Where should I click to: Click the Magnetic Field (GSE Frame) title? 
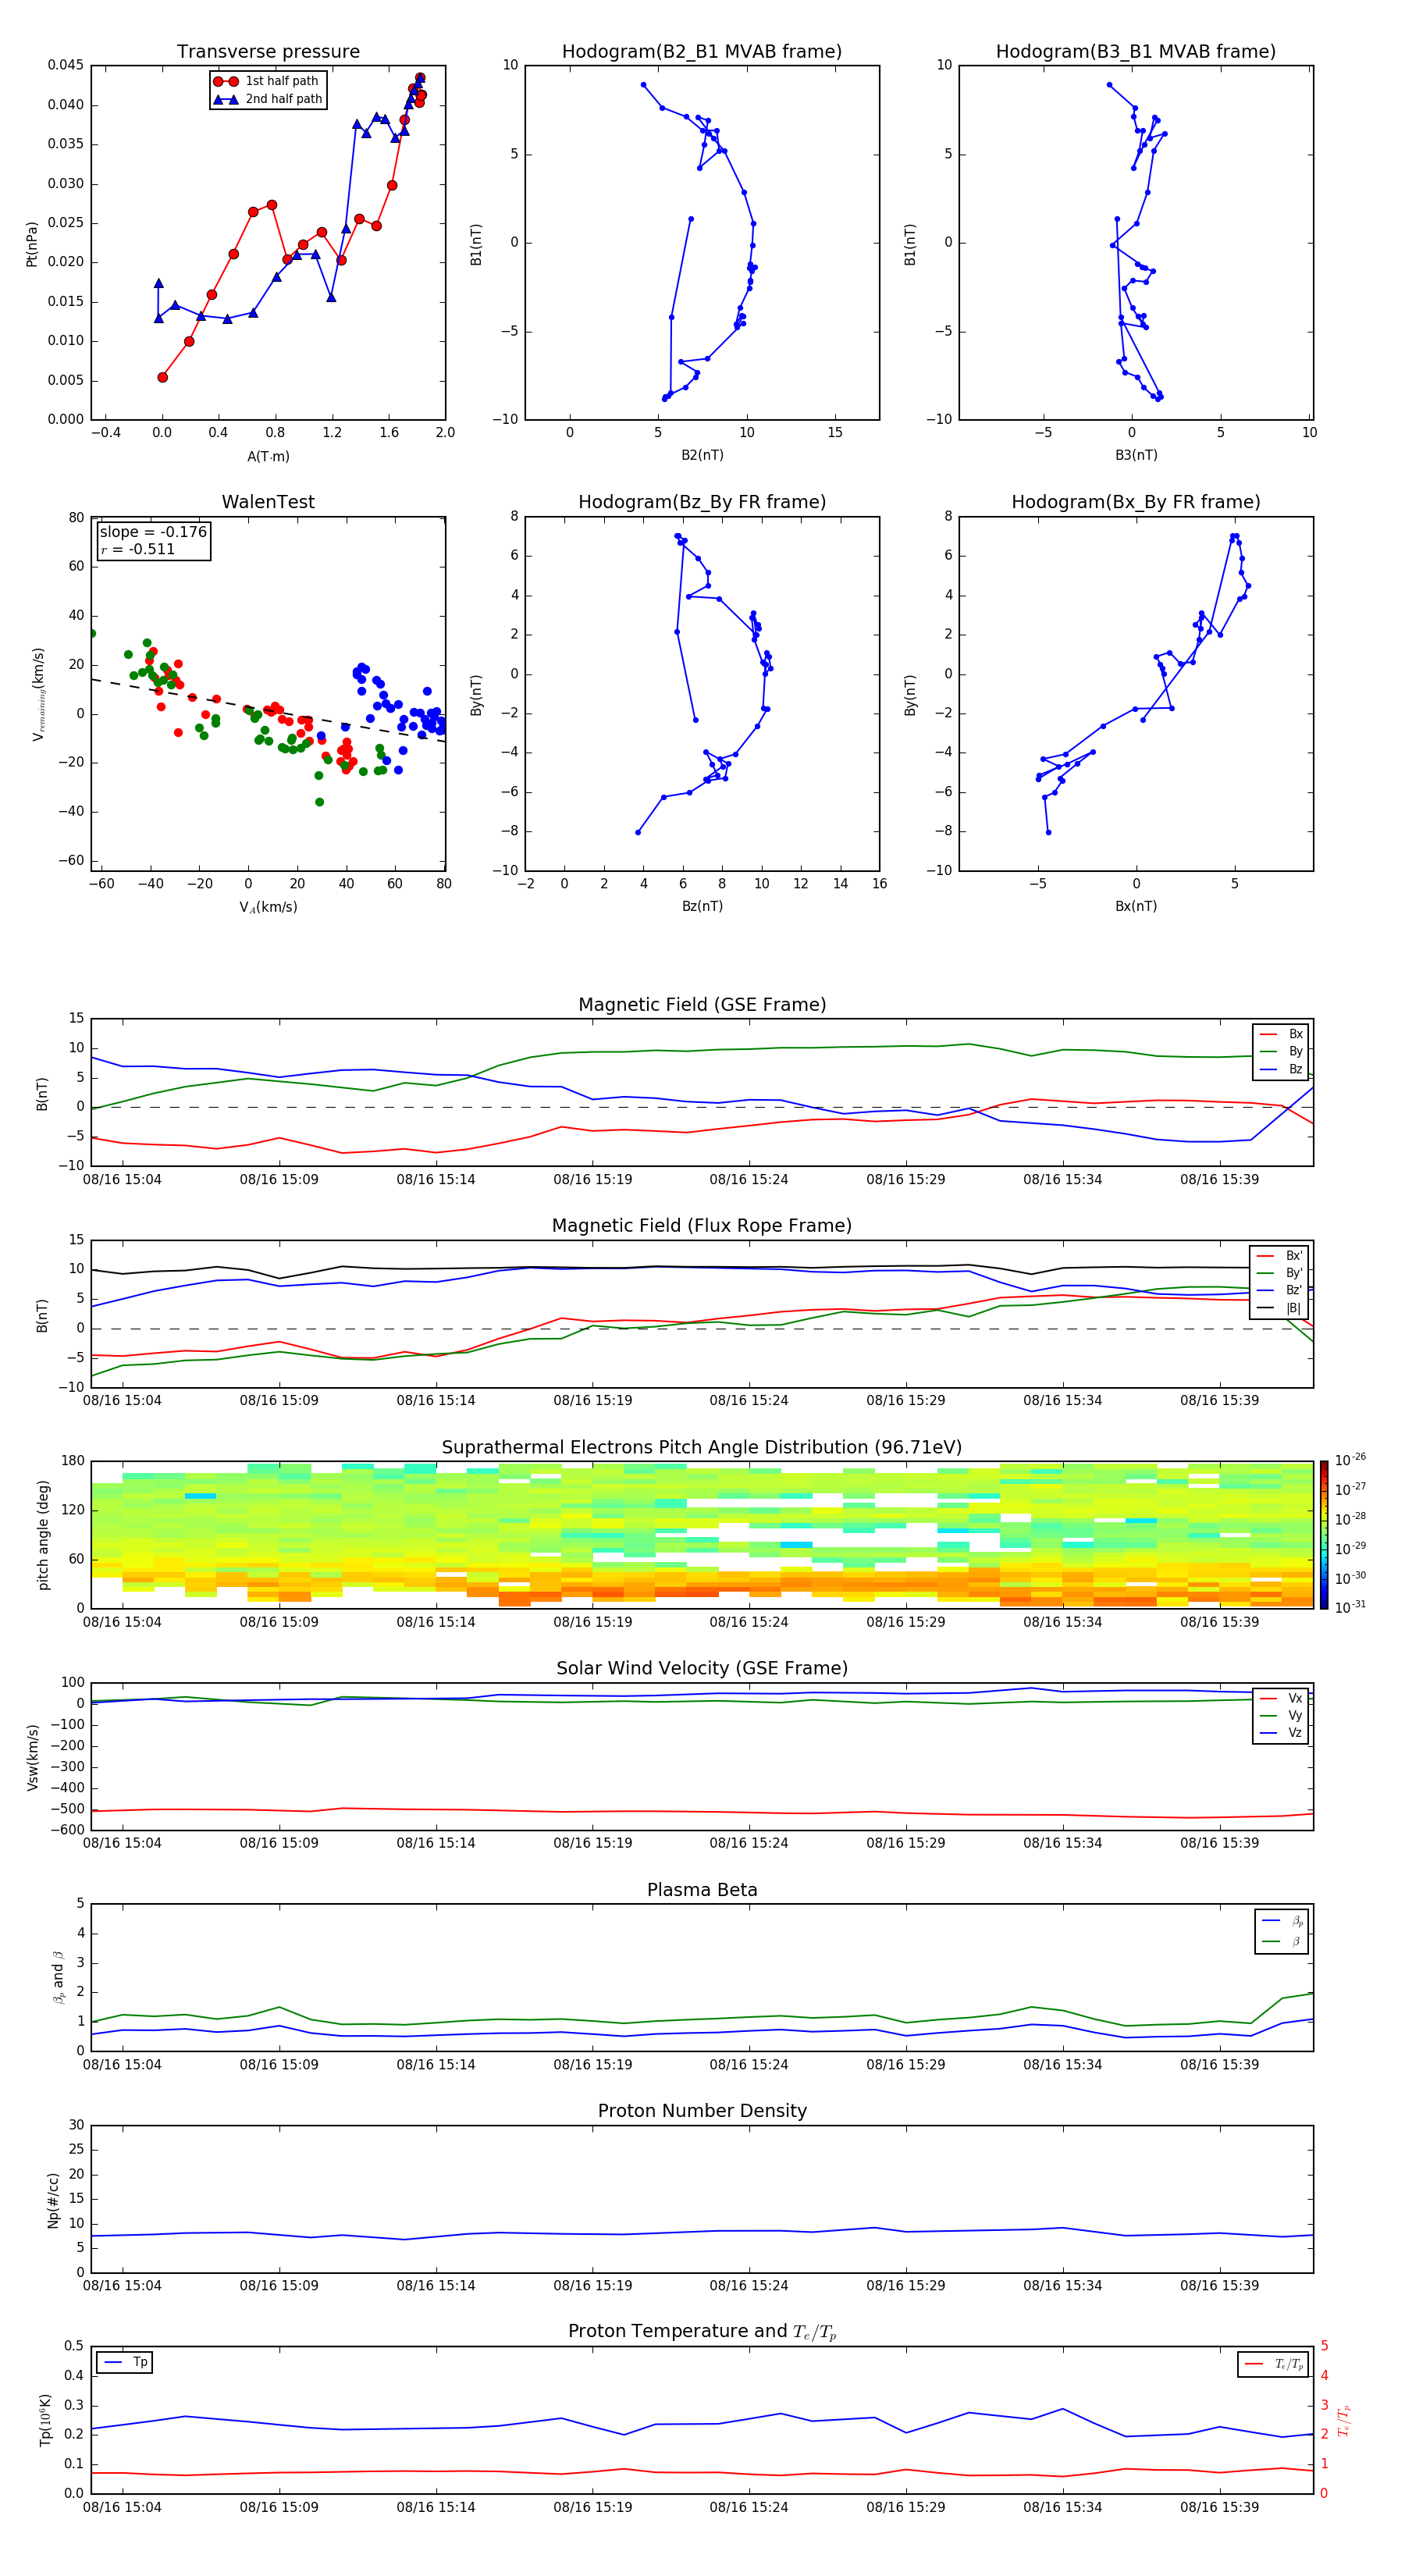point(702,1005)
